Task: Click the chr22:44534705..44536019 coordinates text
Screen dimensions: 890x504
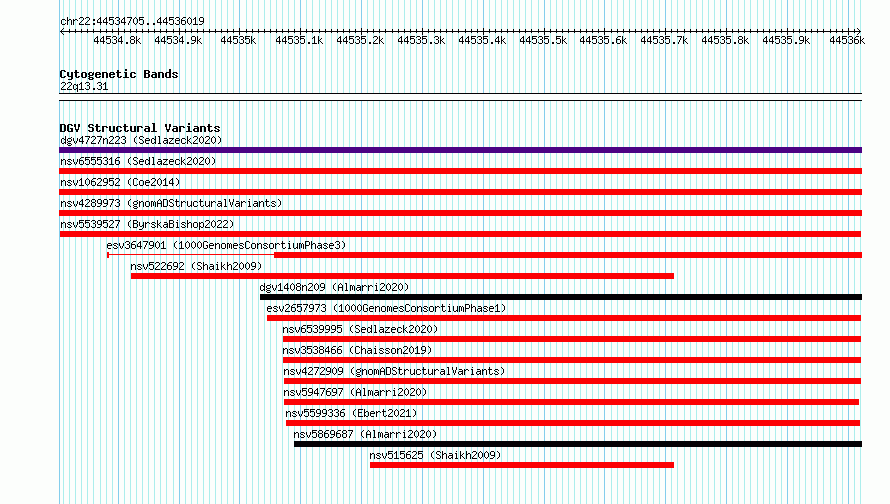Action: [132, 21]
